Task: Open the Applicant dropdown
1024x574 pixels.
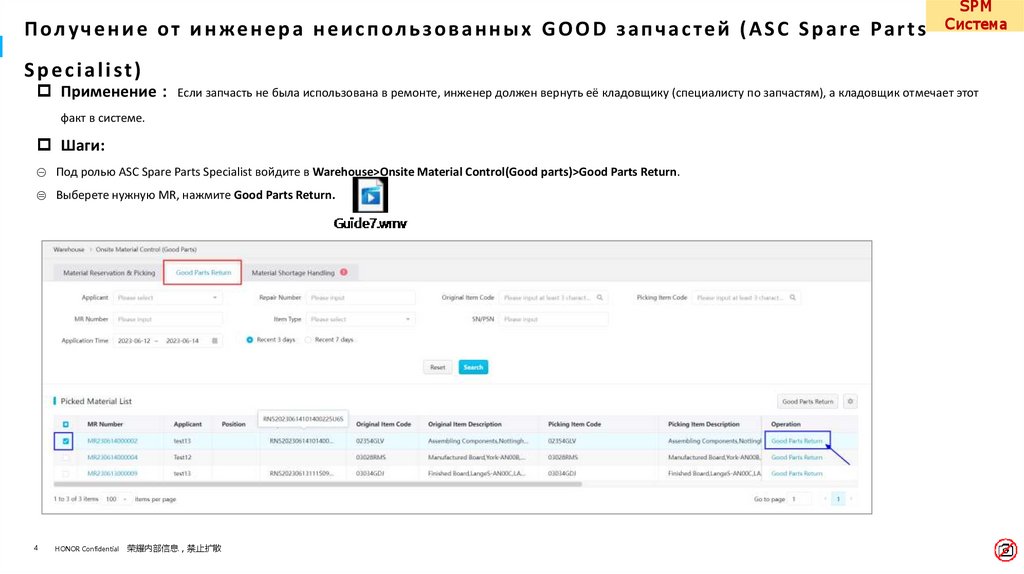Action: click(x=167, y=298)
